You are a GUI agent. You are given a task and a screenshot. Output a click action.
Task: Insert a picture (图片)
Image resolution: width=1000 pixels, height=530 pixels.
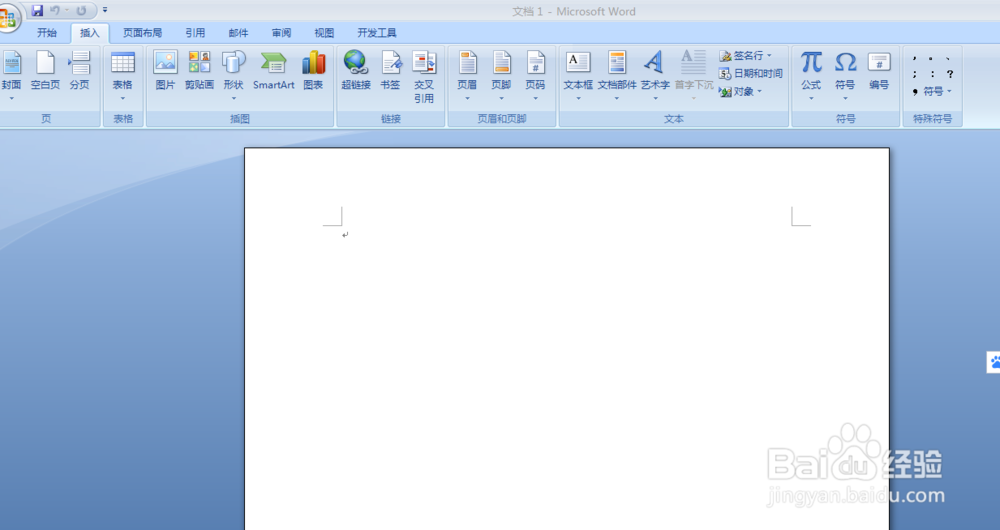pyautogui.click(x=165, y=70)
